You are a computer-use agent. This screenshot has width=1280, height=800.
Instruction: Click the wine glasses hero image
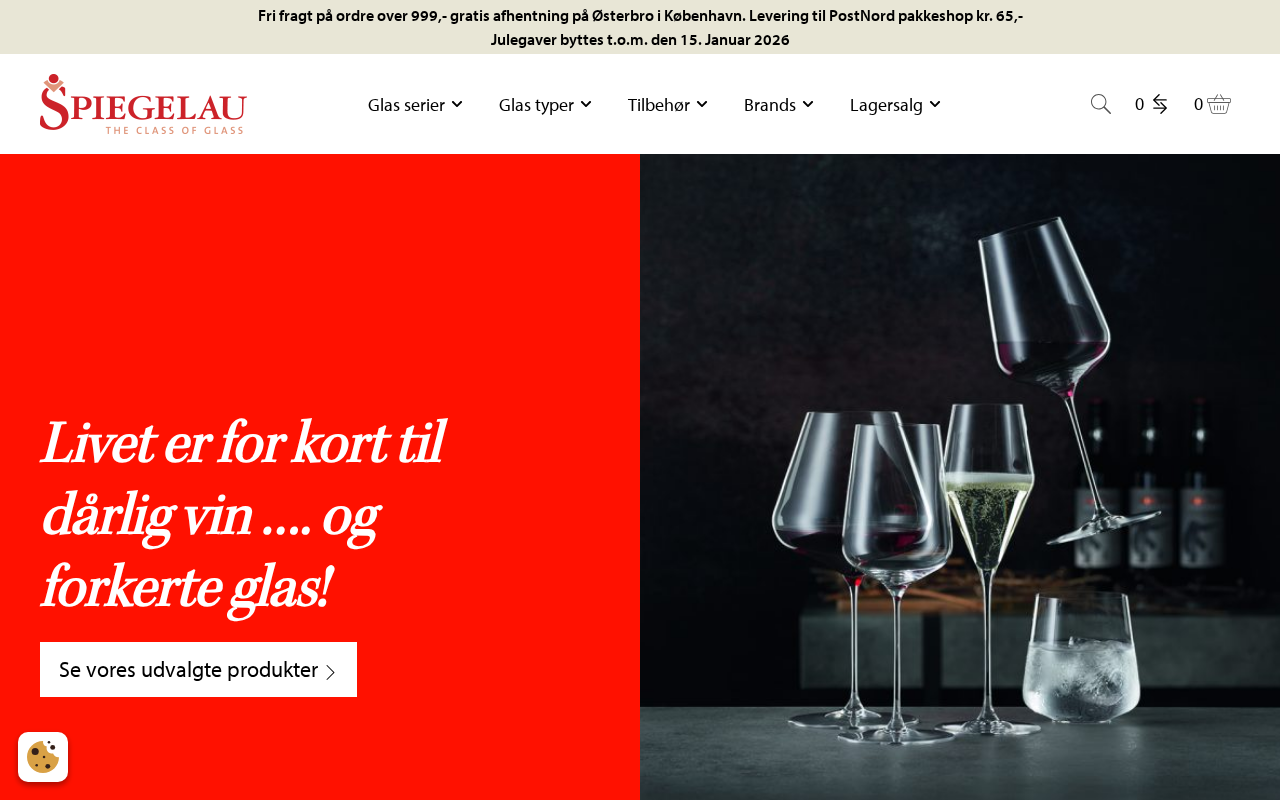point(960,477)
